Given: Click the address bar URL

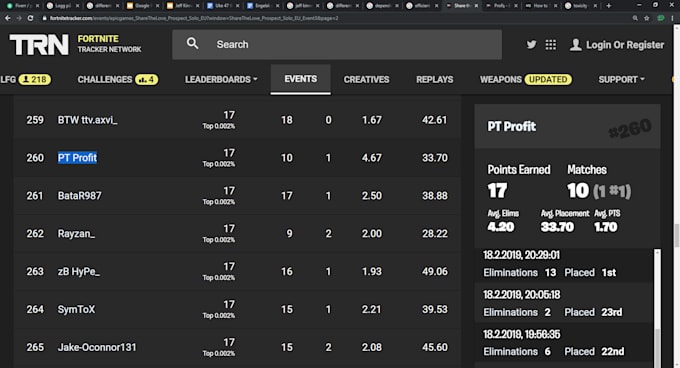Looking at the screenshot, I should [x=194, y=18].
